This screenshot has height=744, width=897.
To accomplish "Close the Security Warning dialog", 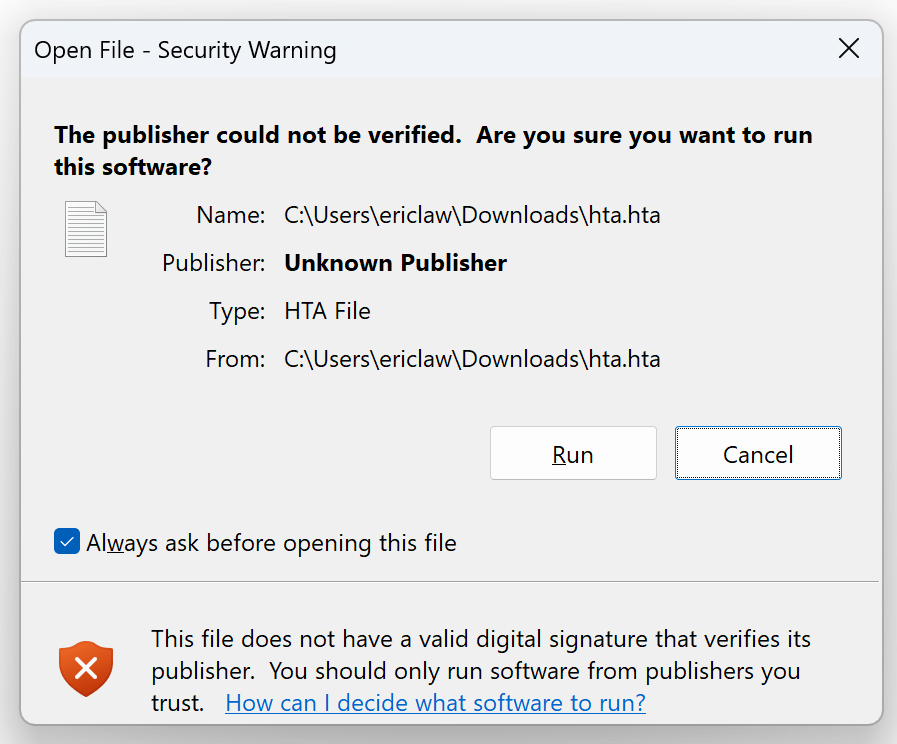I will [849, 49].
